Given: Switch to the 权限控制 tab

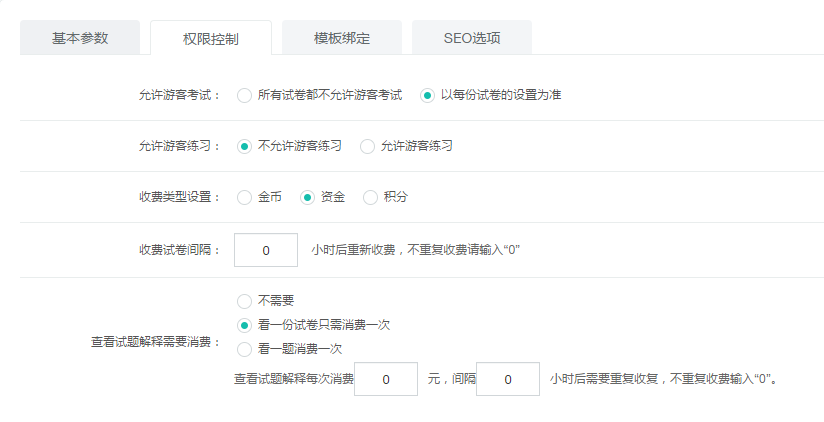Looking at the screenshot, I should click(211, 39).
